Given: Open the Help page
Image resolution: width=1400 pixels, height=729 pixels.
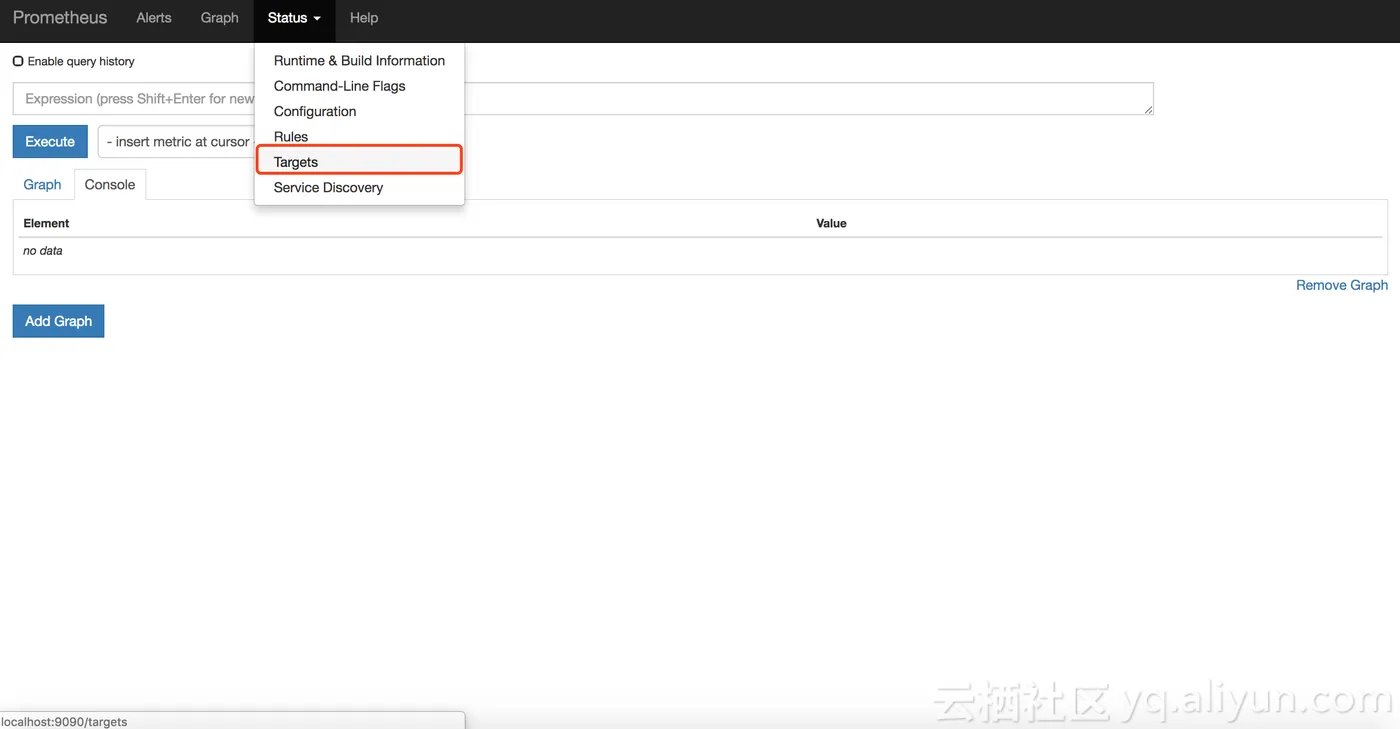Looking at the screenshot, I should (x=364, y=18).
